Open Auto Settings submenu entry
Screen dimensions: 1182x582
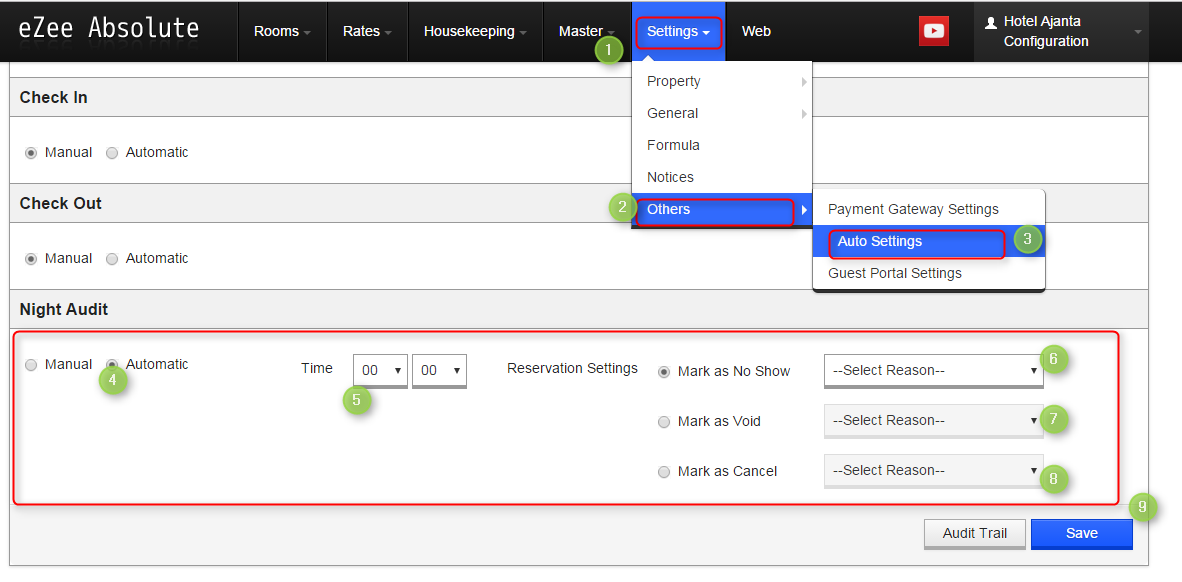tap(929, 242)
